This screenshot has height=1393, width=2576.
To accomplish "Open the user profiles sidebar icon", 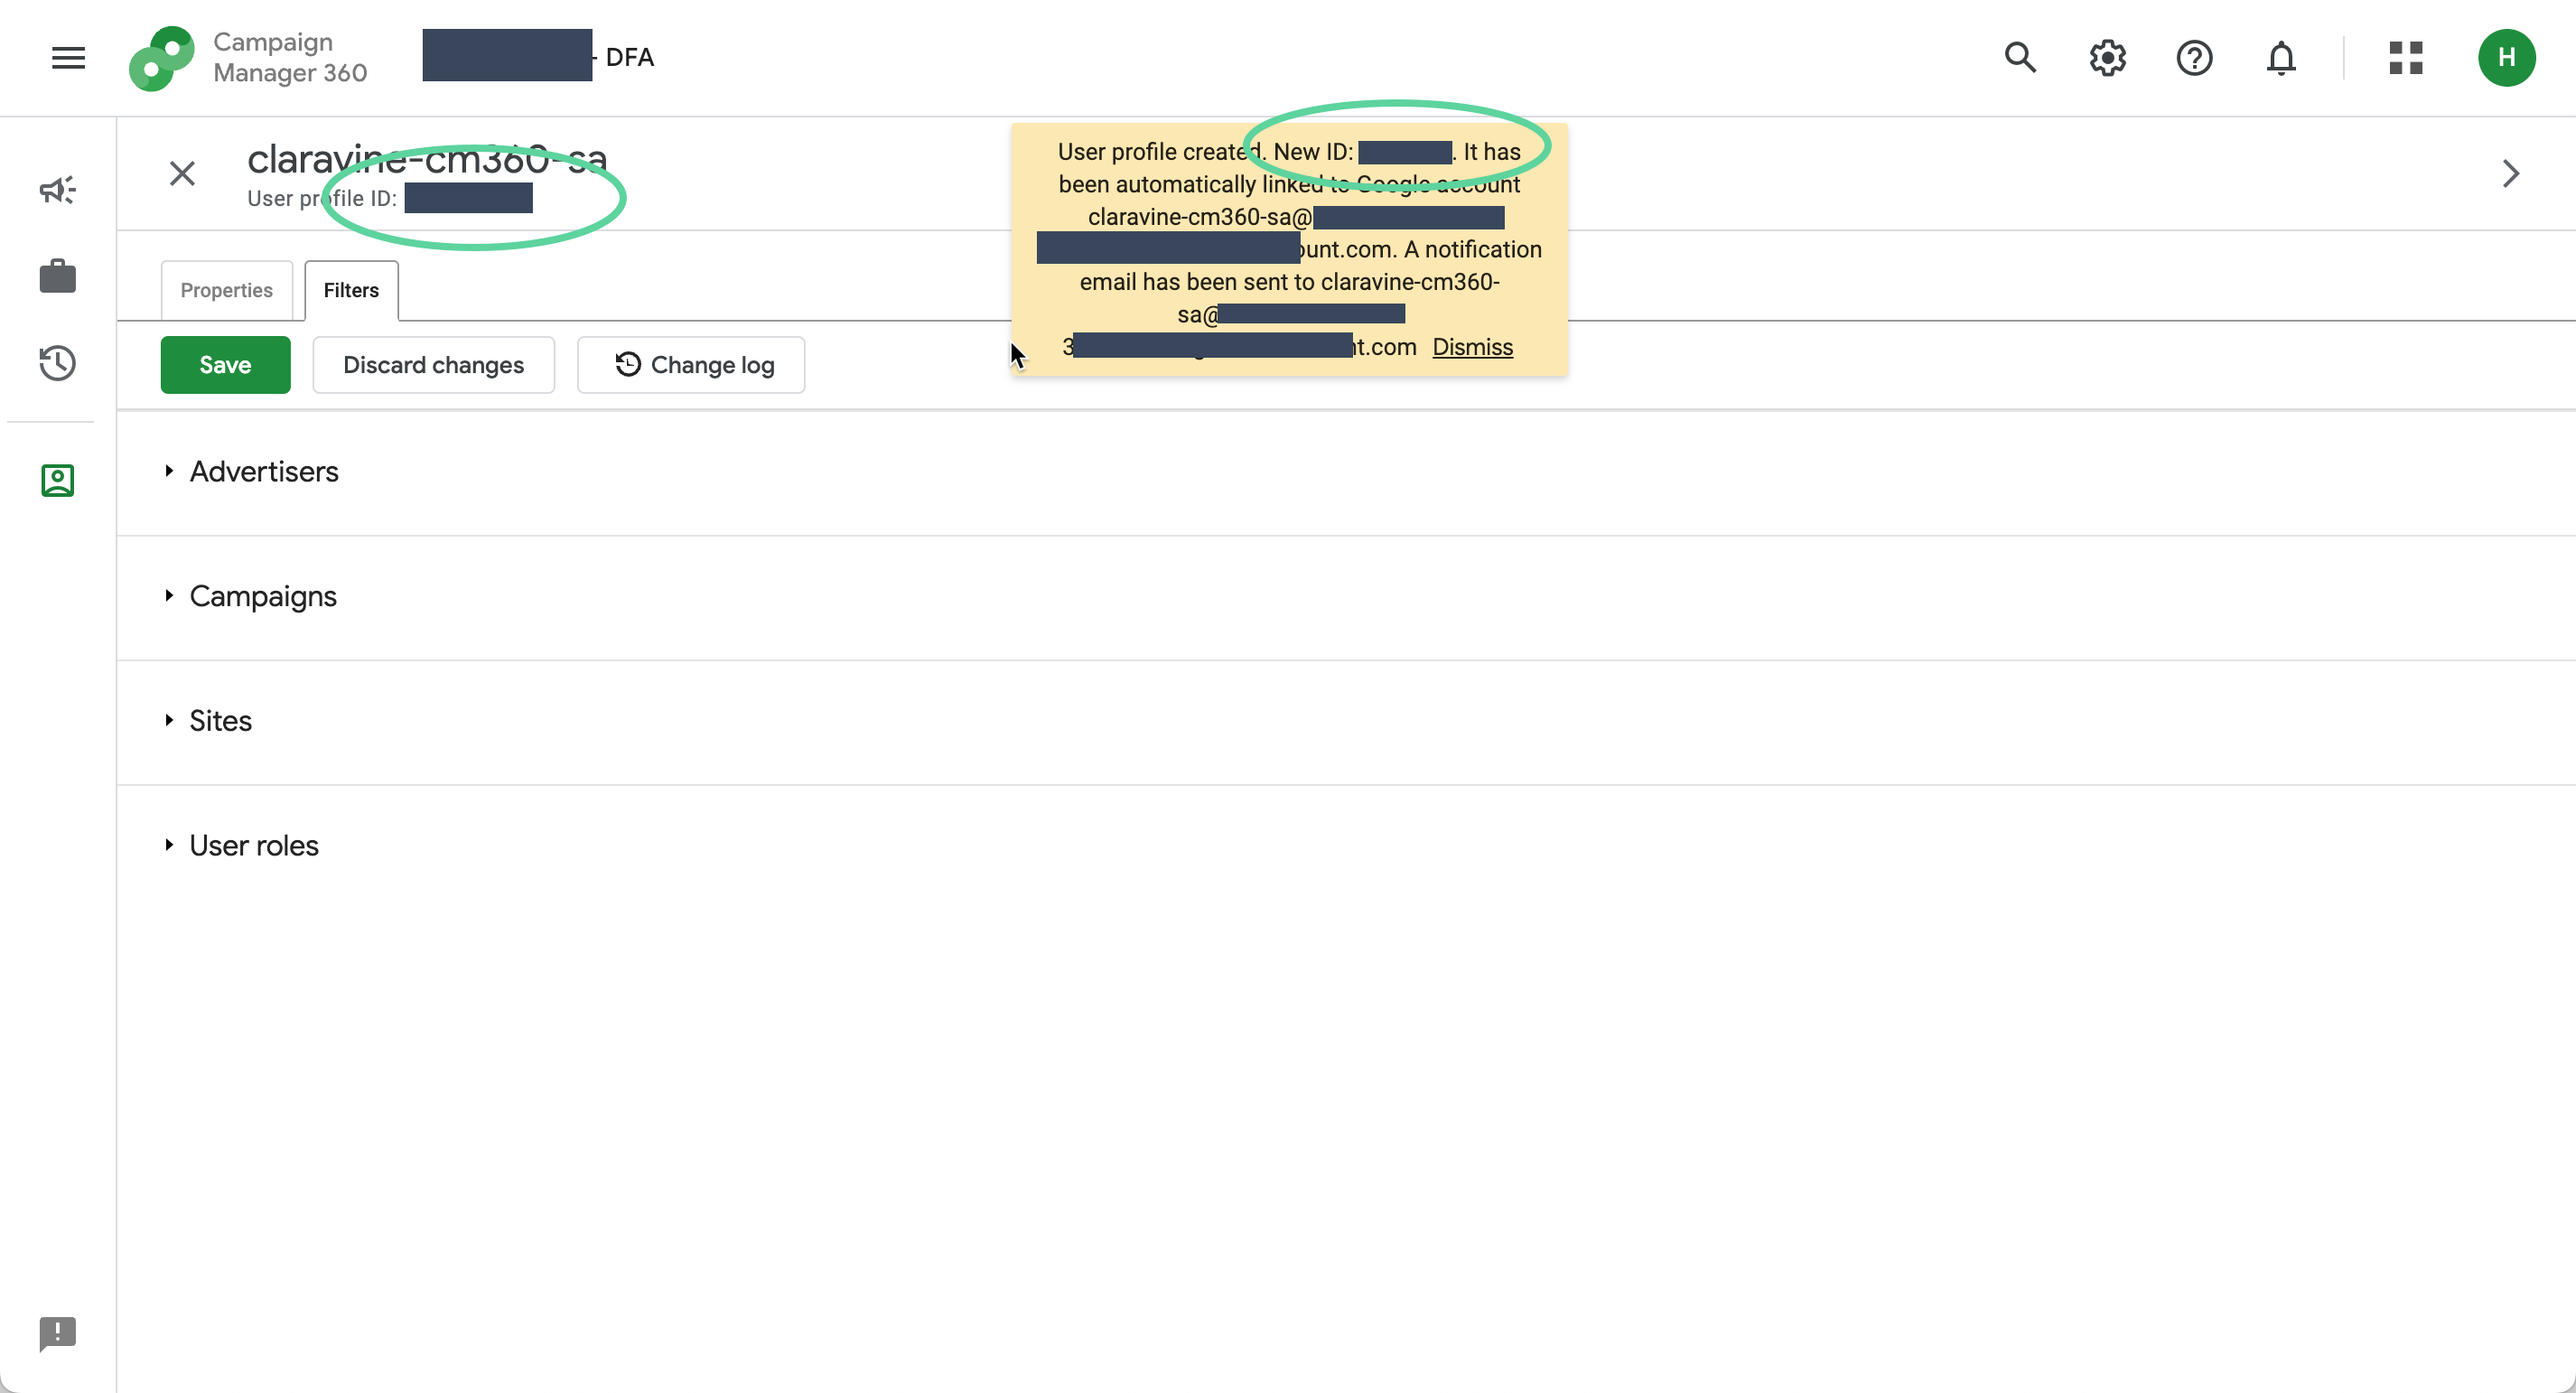I will click(58, 480).
